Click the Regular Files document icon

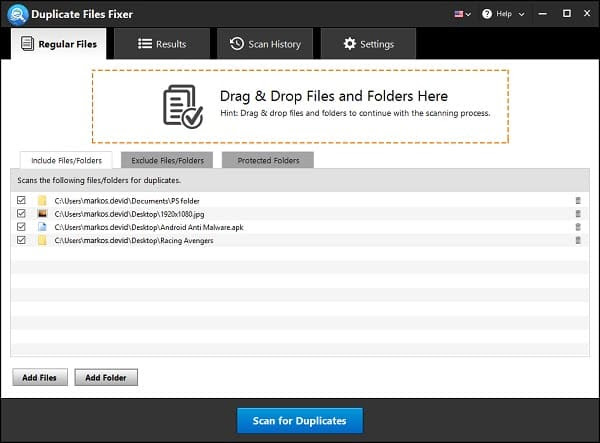27,44
